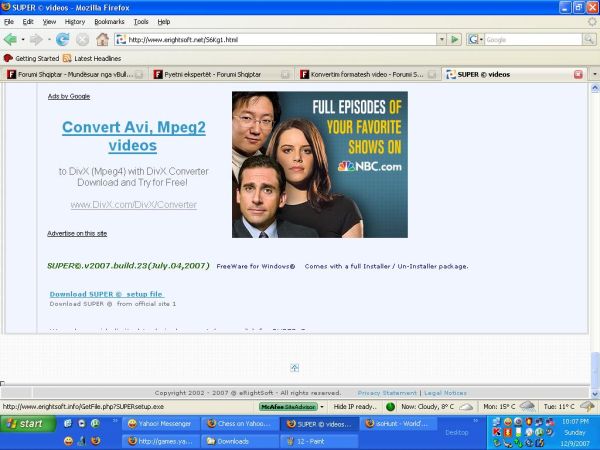Image resolution: width=600 pixels, height=450 pixels.
Task: Click the Forward navigation arrow
Action: (36, 39)
